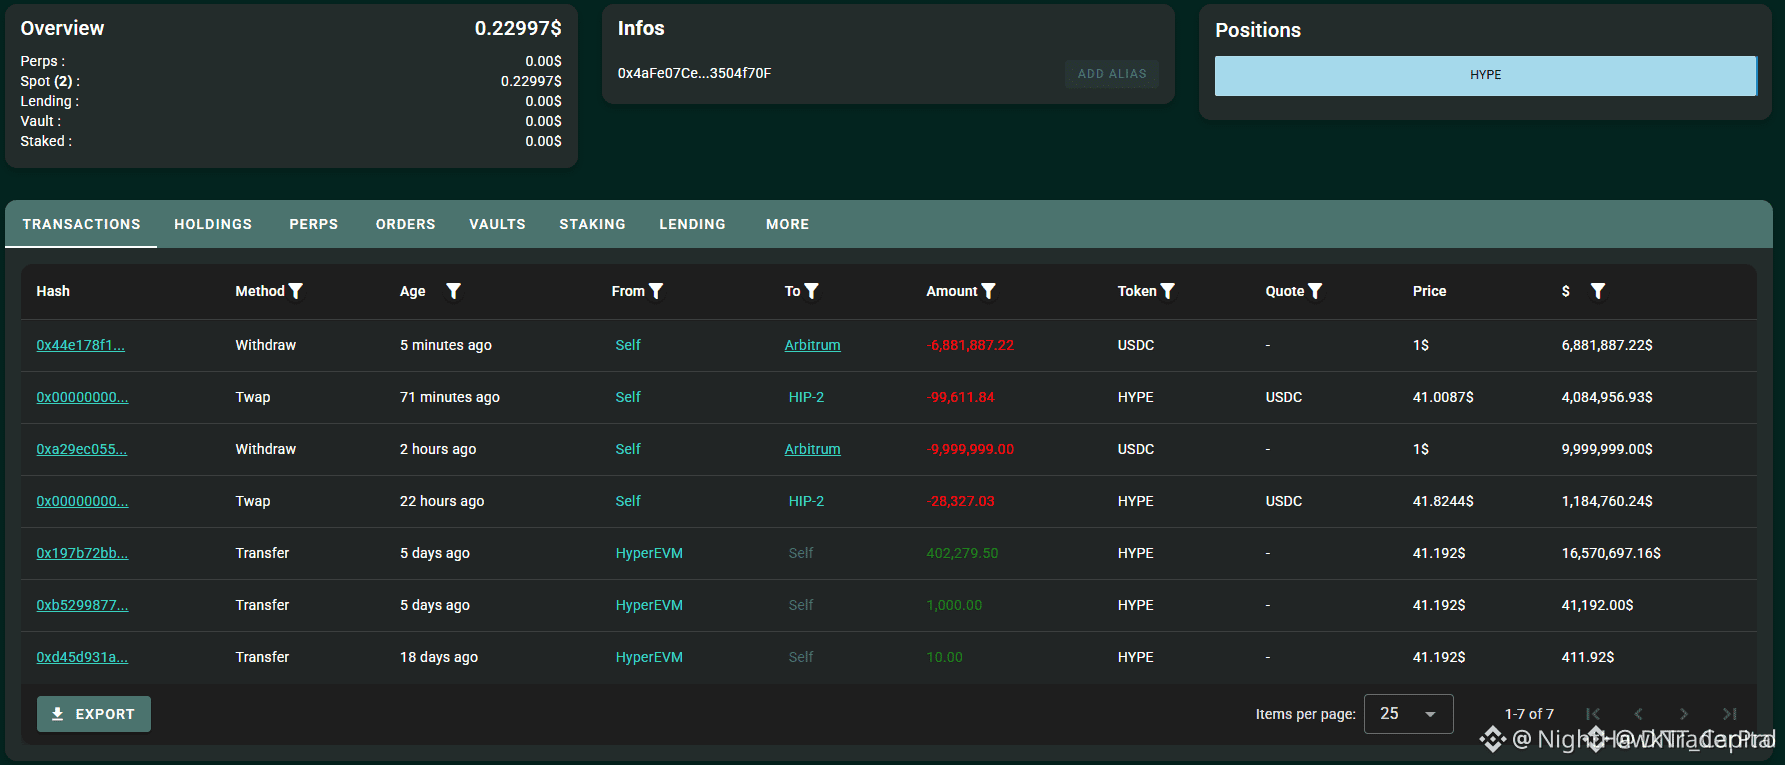The width and height of the screenshot is (1785, 765).
Task: Click amount 402,279.50
Action: pos(962,553)
